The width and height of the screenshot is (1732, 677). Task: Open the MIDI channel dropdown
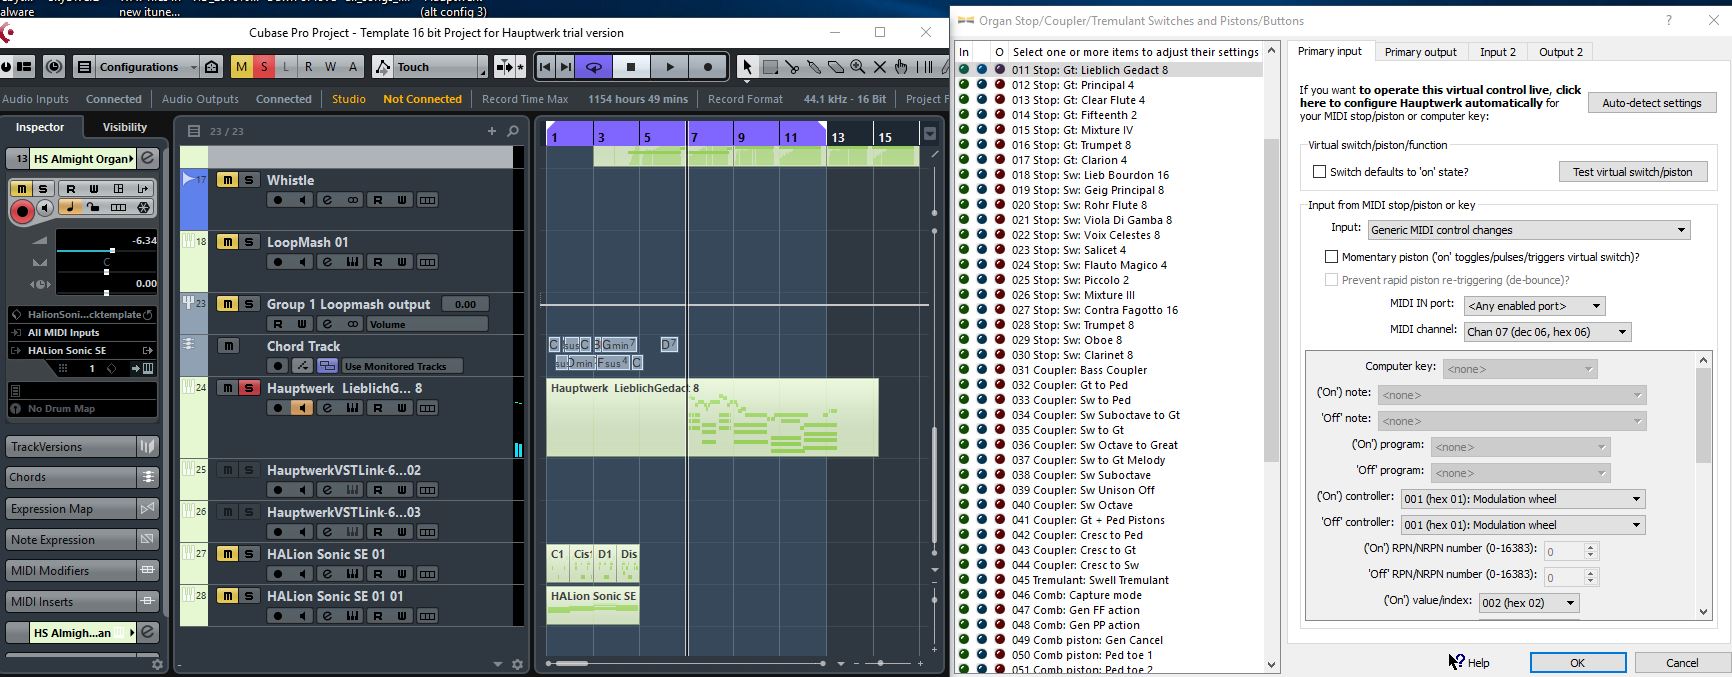(1547, 332)
